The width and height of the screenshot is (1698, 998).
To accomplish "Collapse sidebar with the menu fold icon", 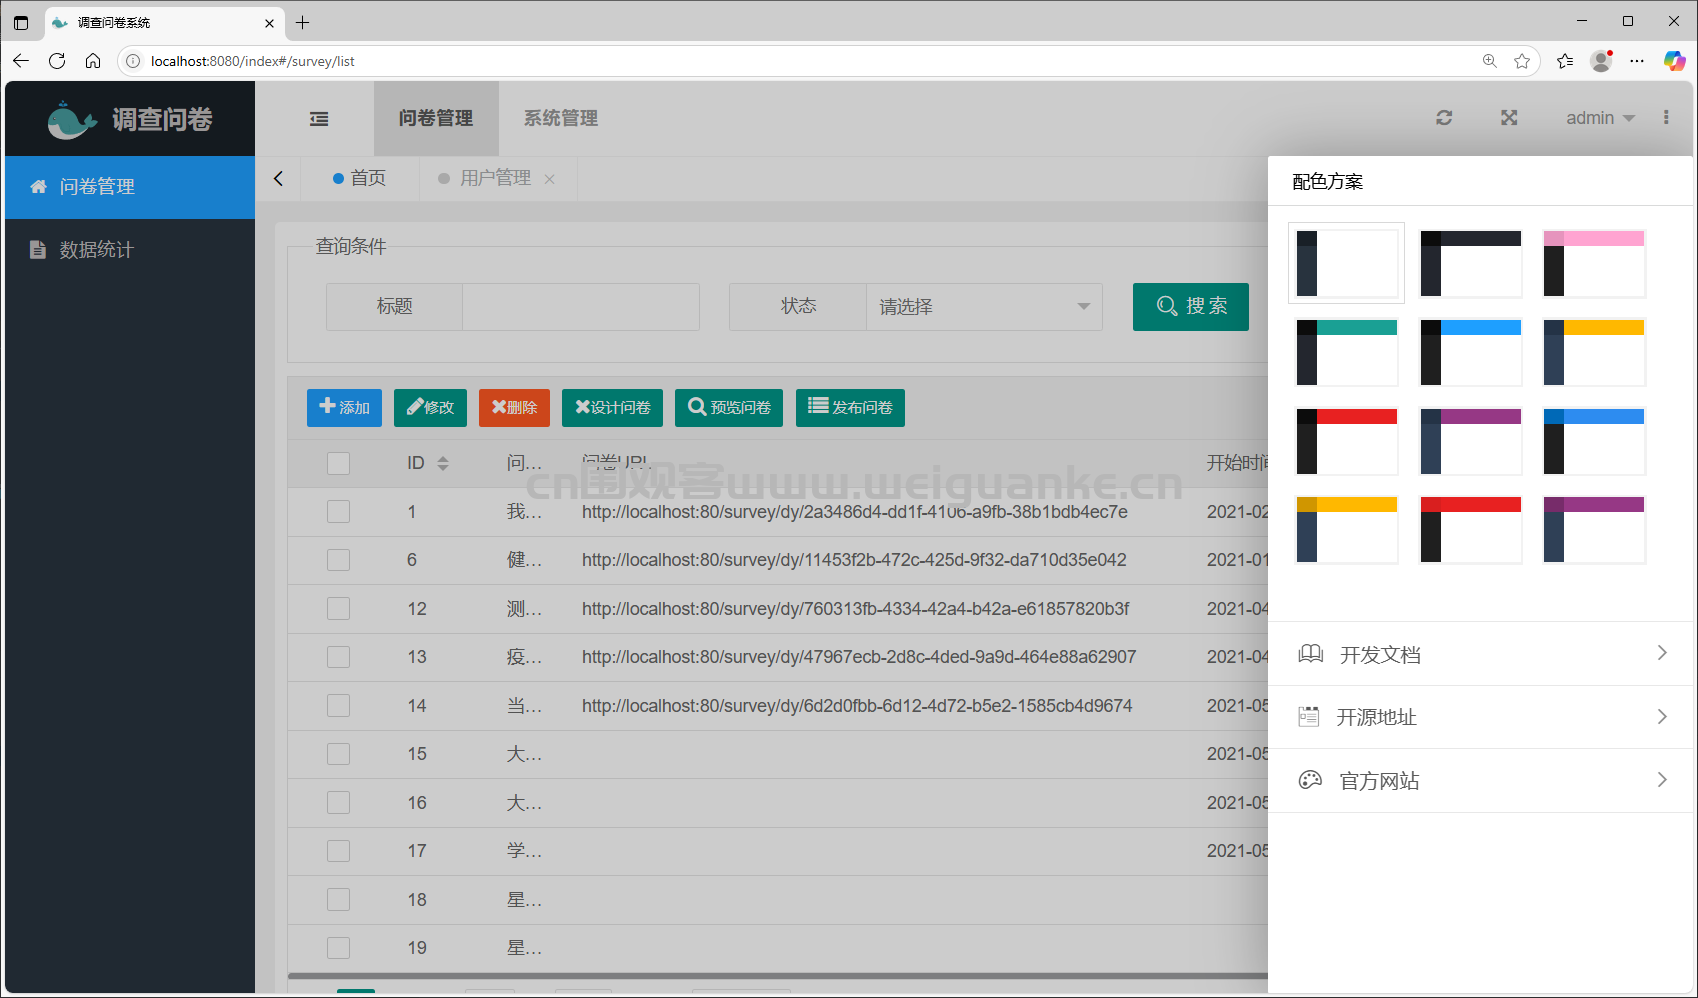I will pos(319,119).
